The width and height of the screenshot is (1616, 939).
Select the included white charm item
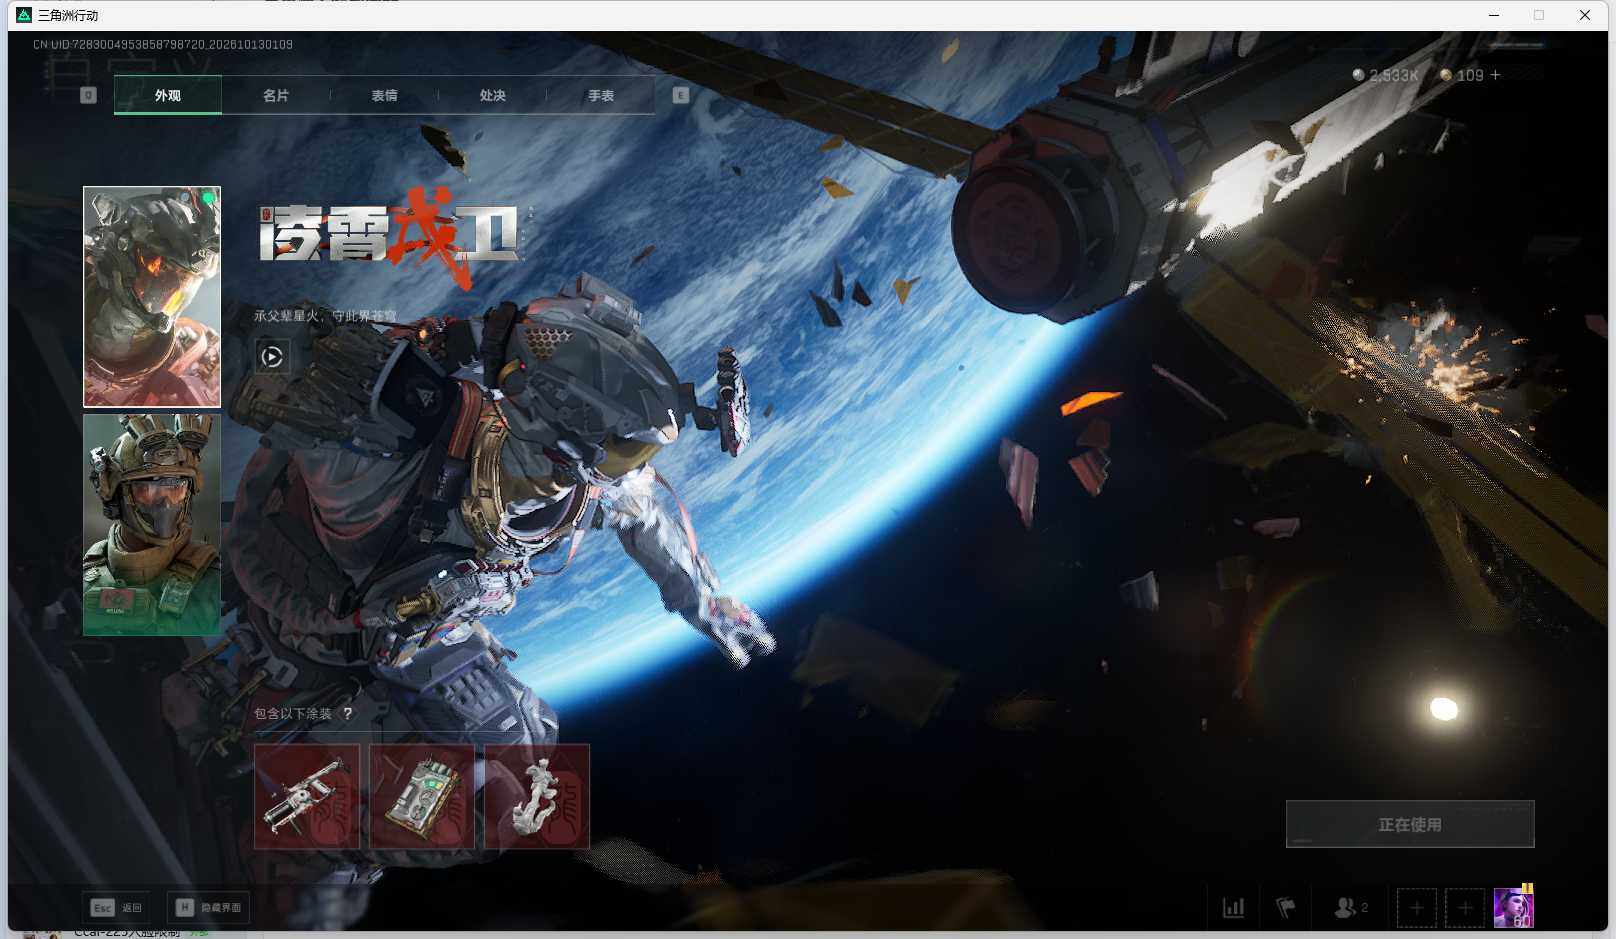pos(537,796)
